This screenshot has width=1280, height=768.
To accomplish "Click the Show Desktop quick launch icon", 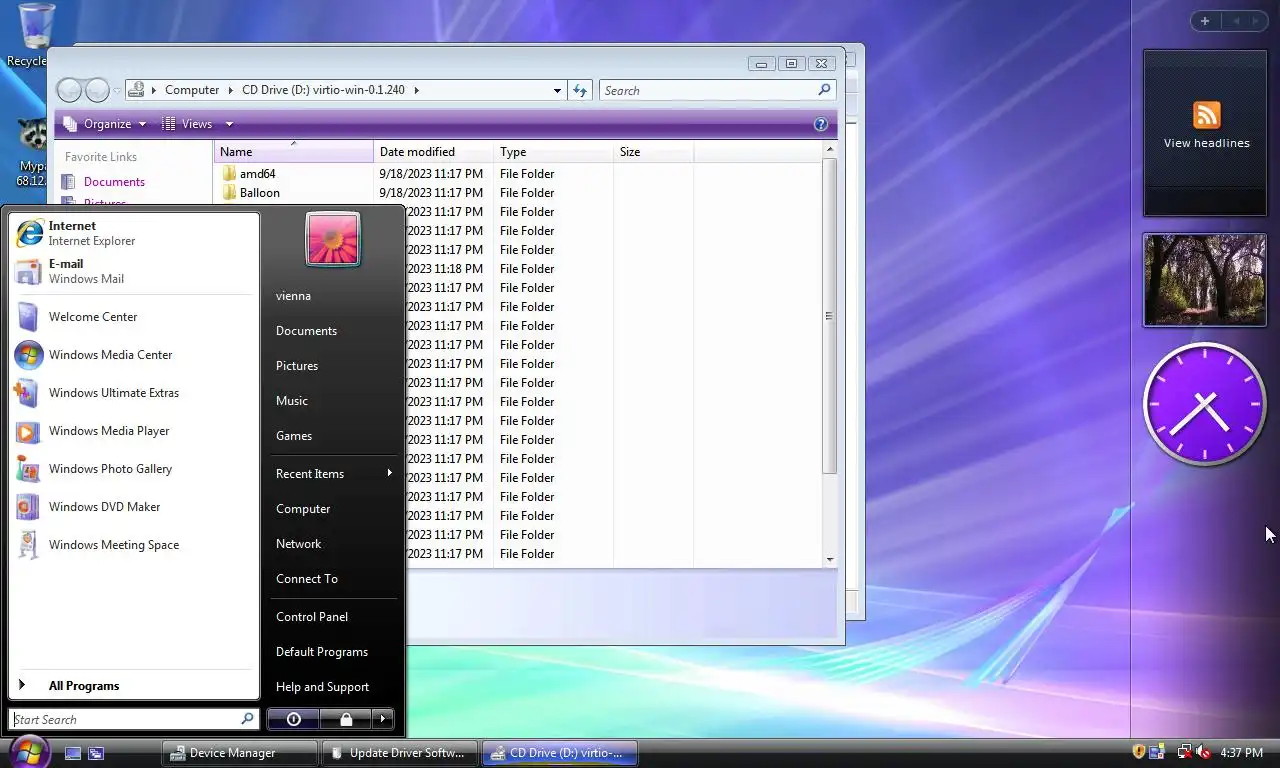I will click(73, 753).
